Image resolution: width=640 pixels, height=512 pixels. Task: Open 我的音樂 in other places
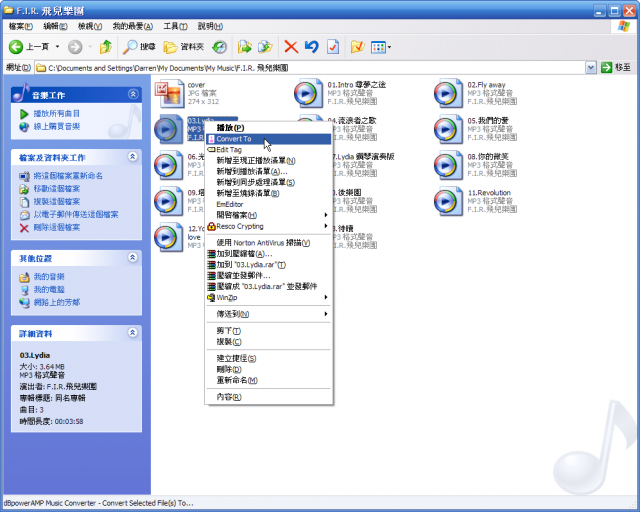click(x=49, y=277)
